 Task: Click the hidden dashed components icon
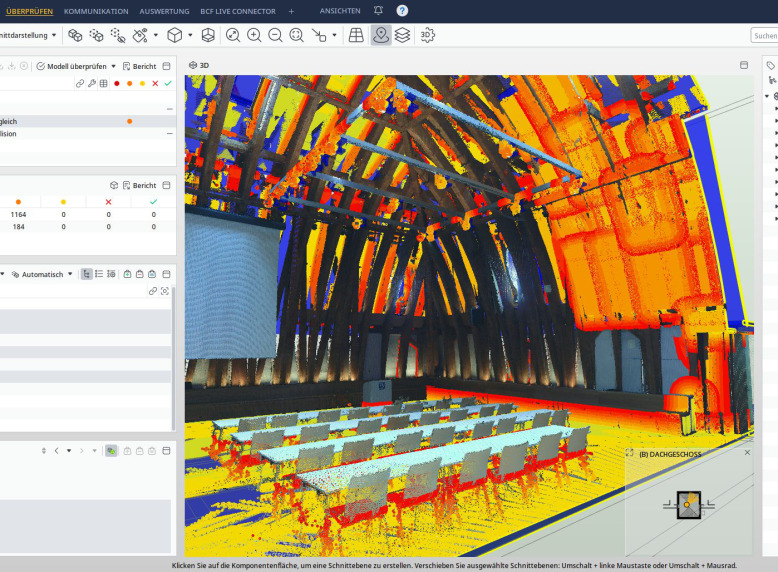pos(118,35)
